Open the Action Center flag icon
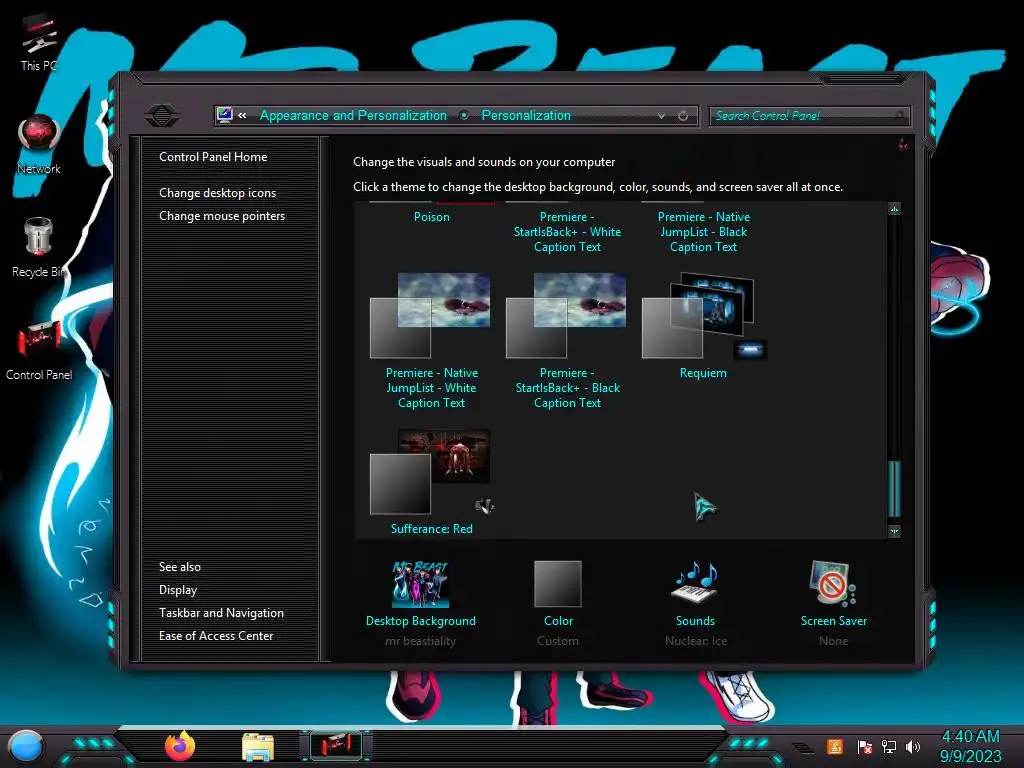 coord(865,746)
